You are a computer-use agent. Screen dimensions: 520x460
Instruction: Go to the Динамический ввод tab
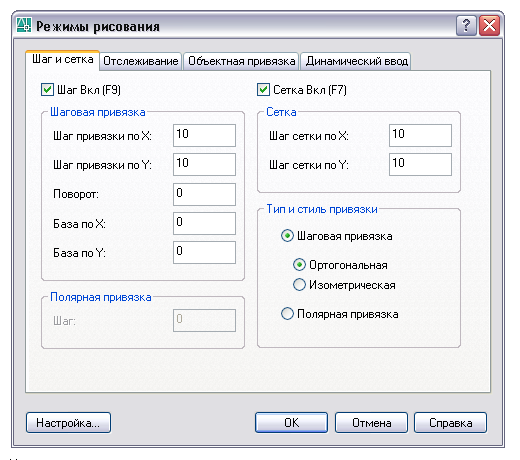tap(356, 61)
